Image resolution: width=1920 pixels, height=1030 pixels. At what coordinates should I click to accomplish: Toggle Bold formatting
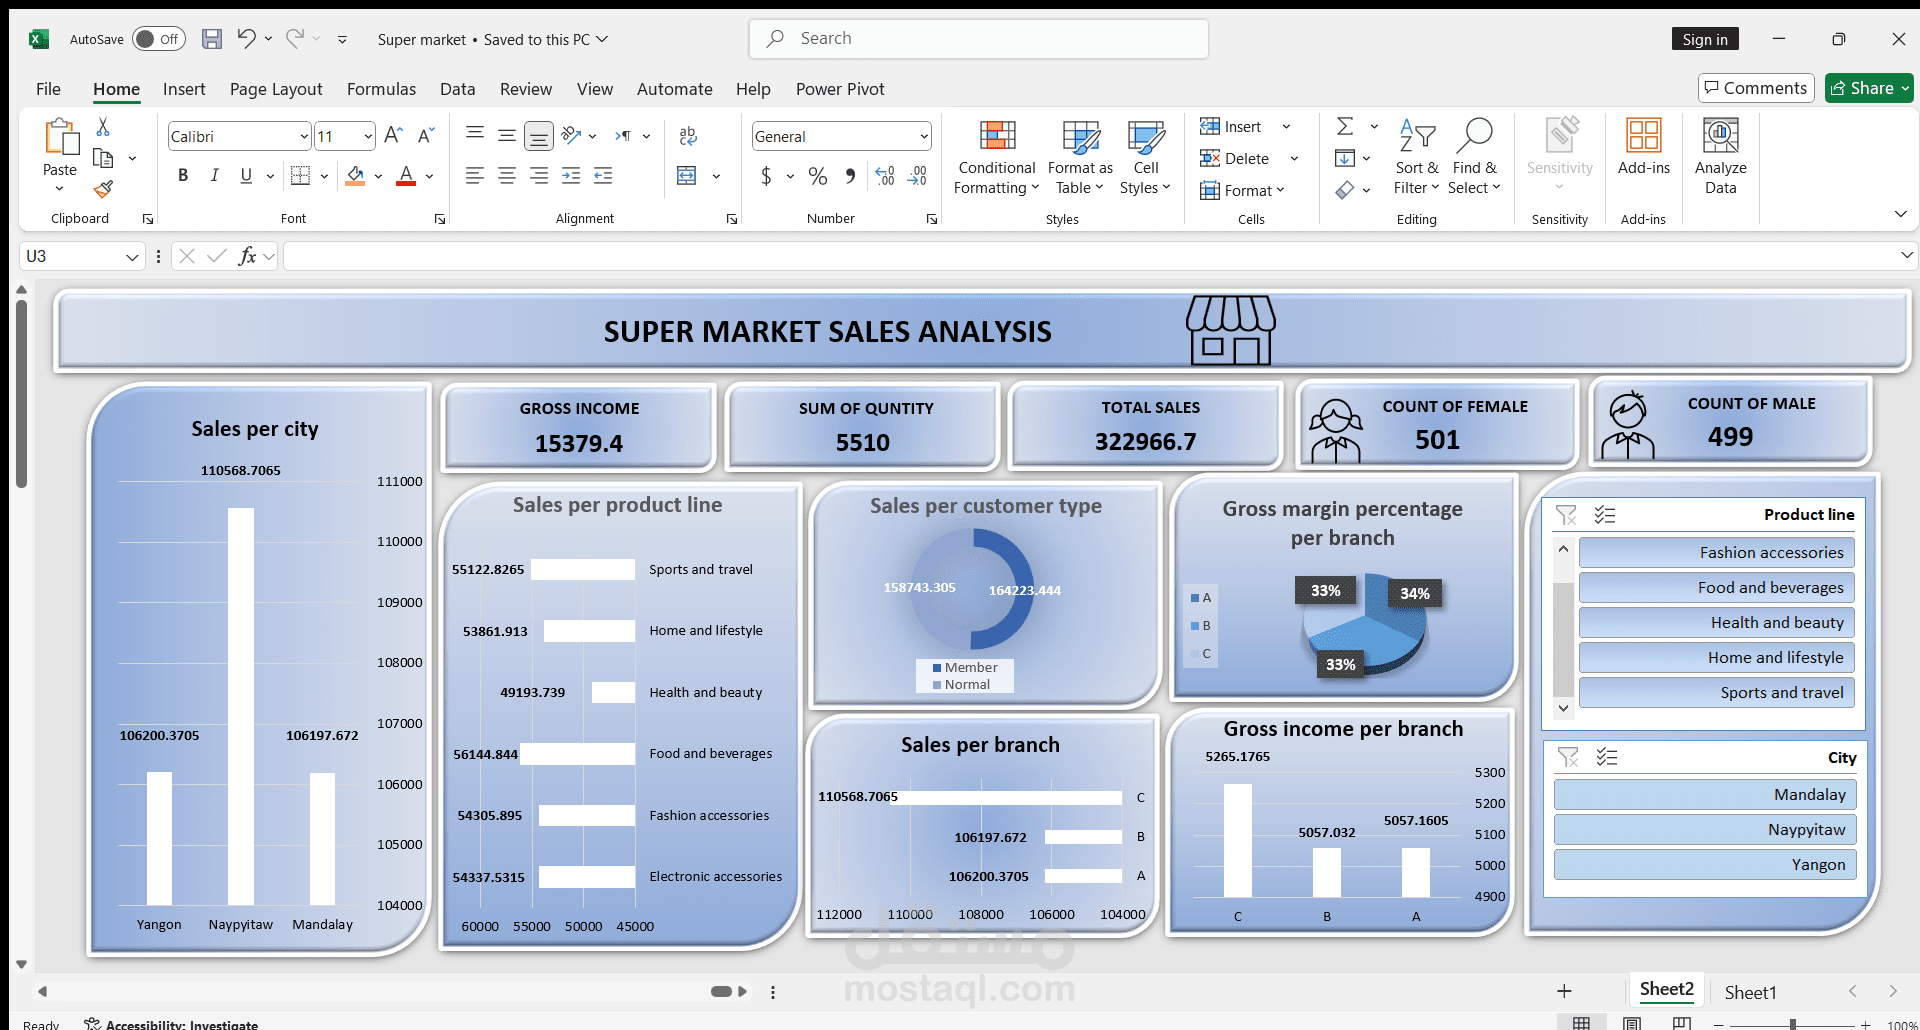click(x=183, y=175)
